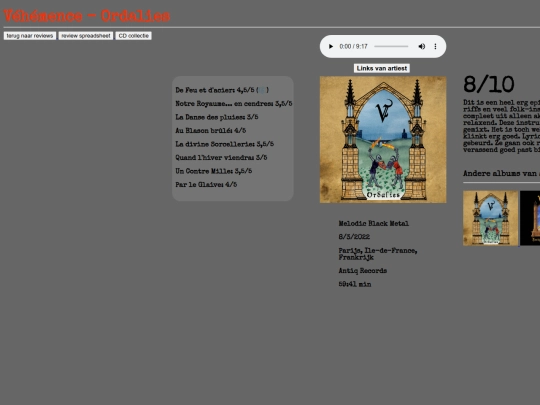Go back via 'terug naar reviews' button
540x405 pixels.
[30, 36]
